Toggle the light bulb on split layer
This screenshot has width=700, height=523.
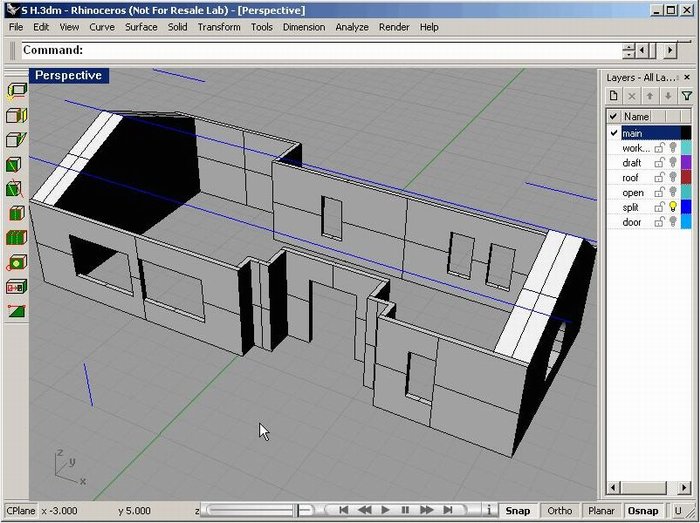click(672, 207)
